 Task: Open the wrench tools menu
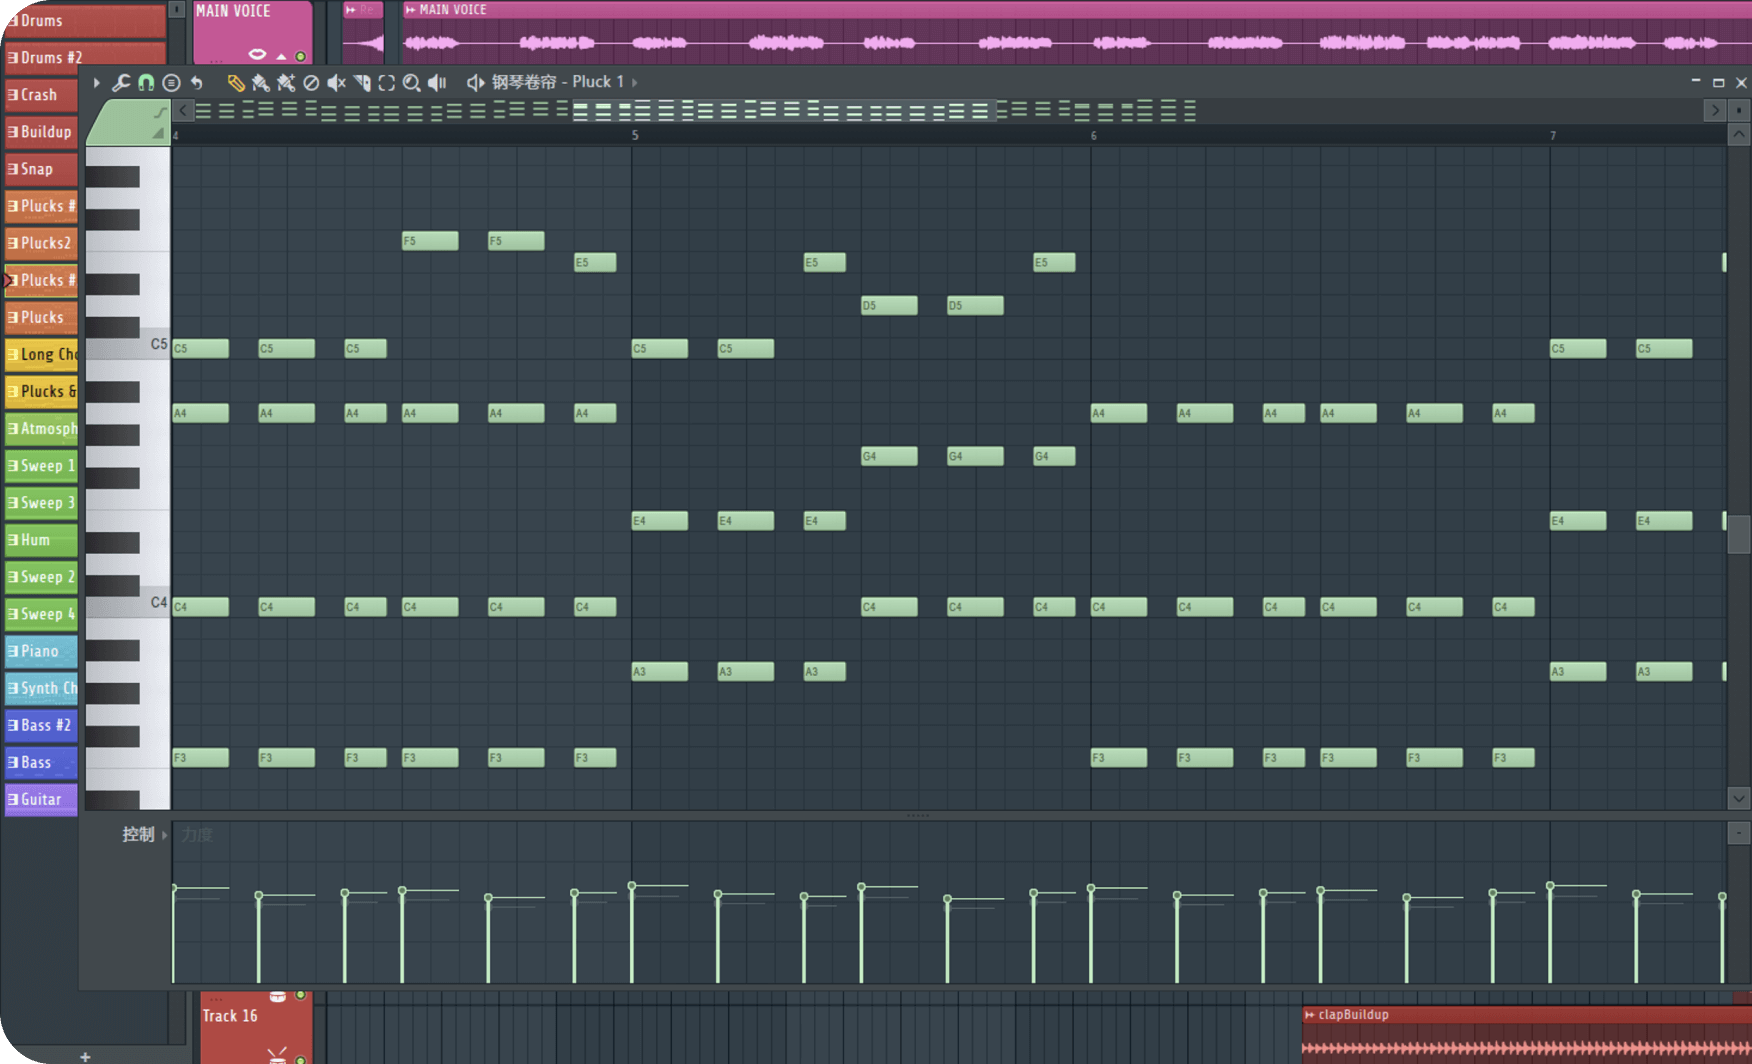point(121,82)
